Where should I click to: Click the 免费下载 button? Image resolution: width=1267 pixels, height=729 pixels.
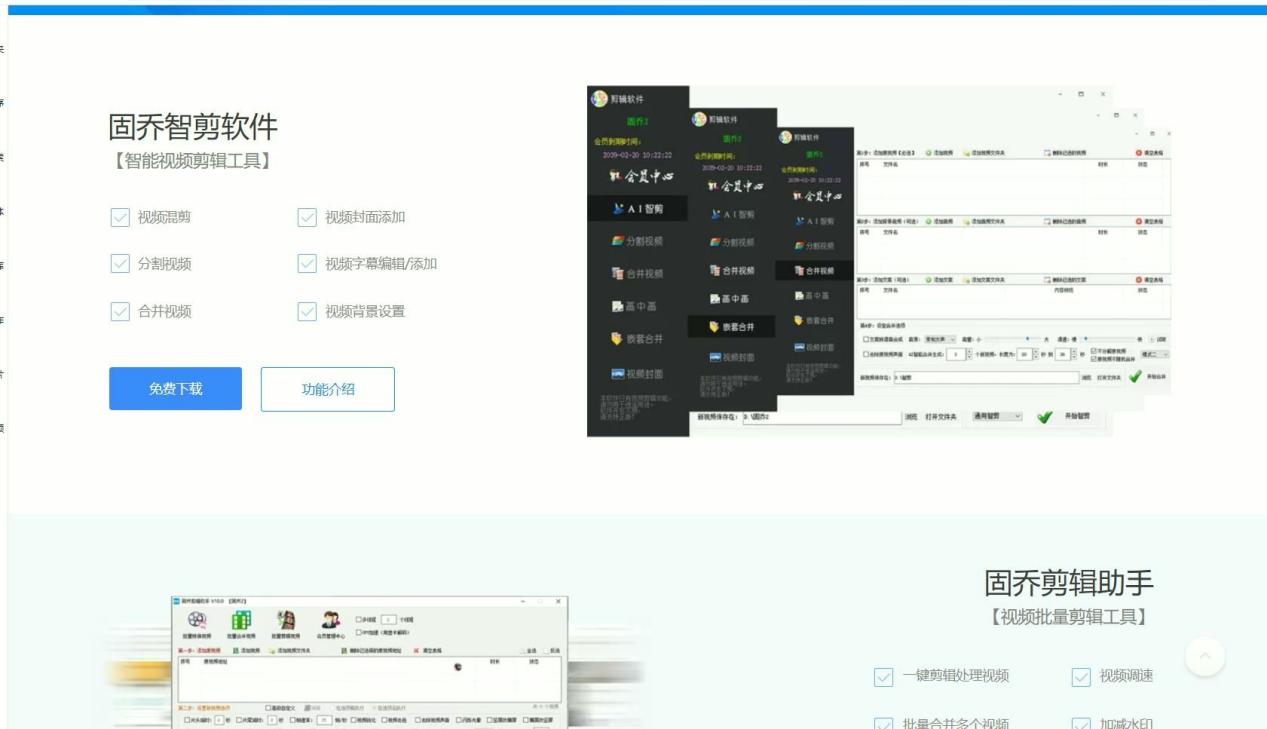175,389
